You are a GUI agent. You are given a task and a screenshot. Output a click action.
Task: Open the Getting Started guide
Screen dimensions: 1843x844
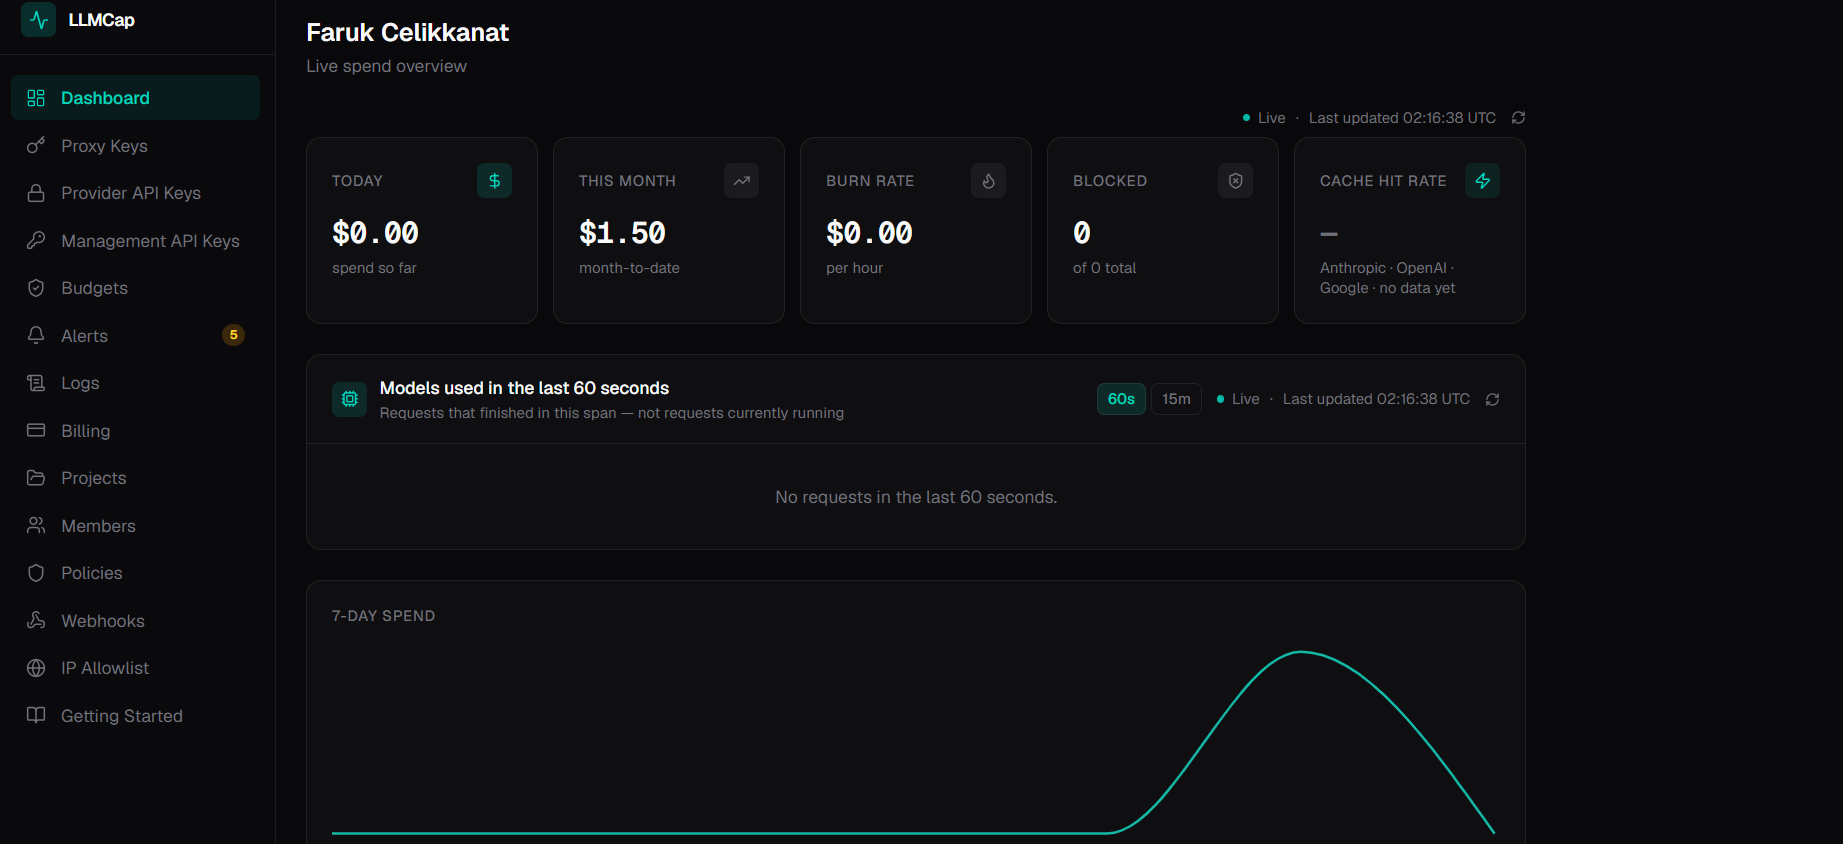point(135,716)
